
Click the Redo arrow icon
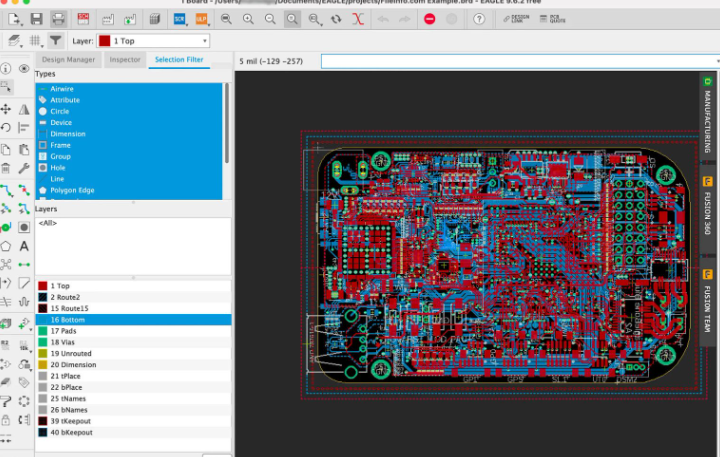coord(405,19)
